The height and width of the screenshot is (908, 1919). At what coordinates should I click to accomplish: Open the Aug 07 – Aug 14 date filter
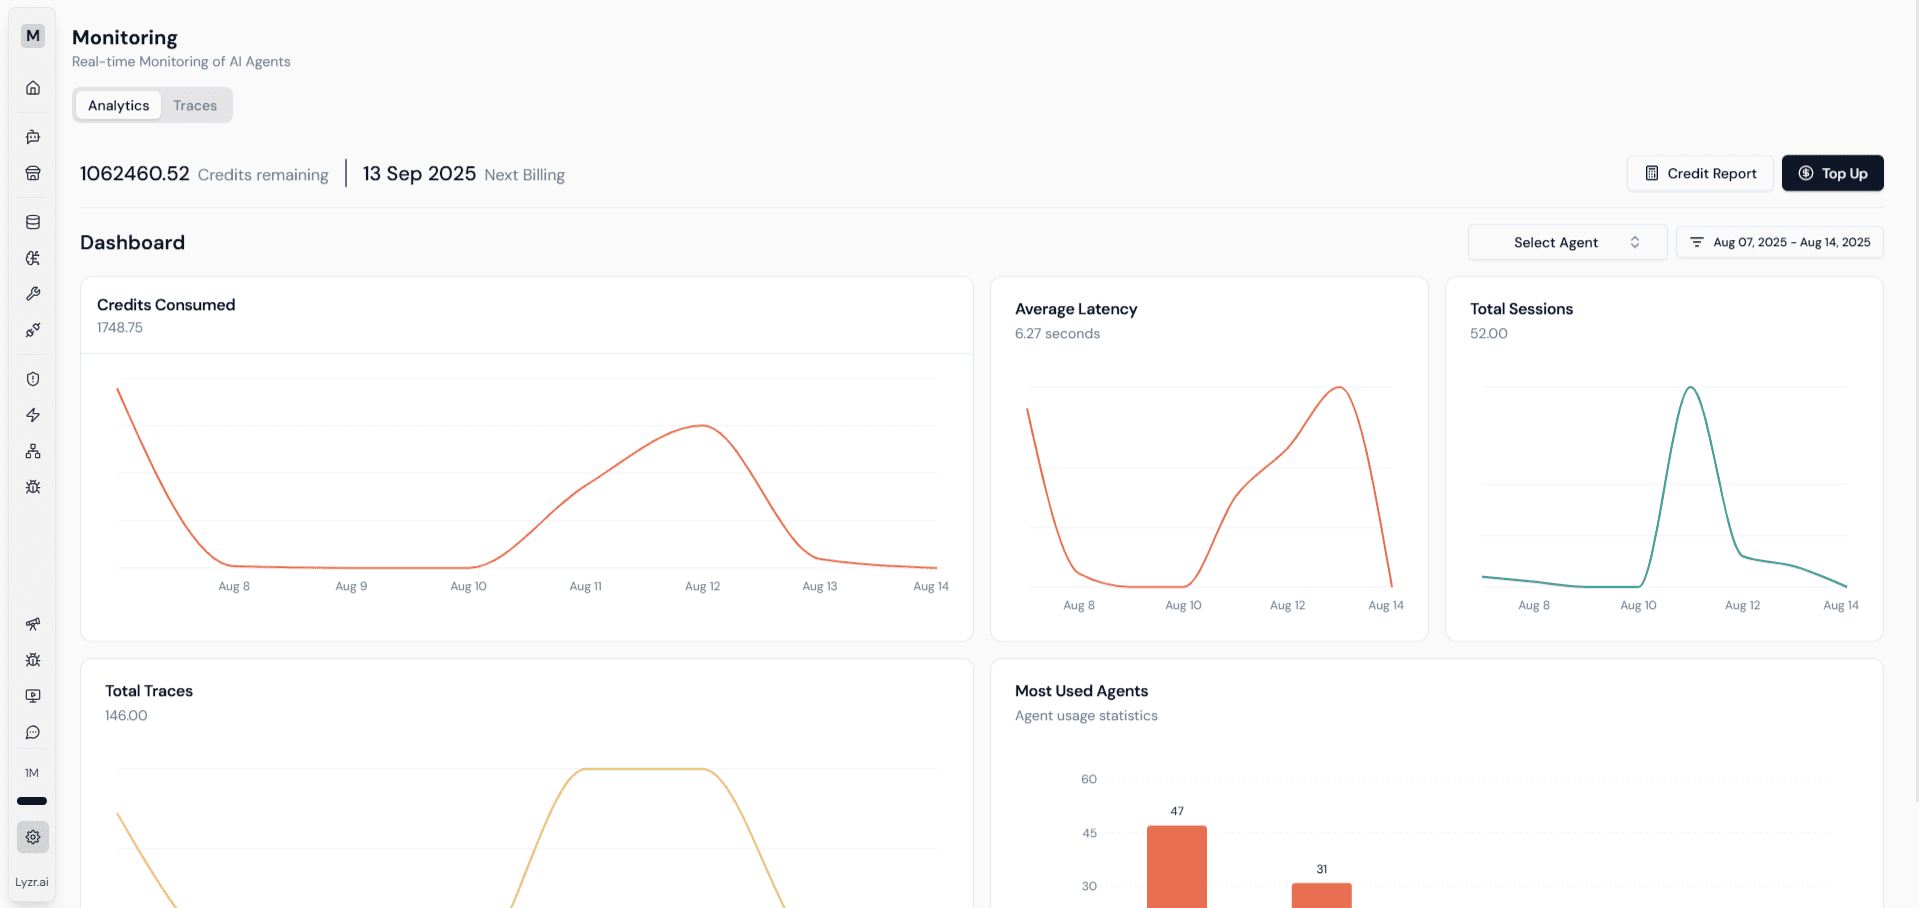[1779, 242]
